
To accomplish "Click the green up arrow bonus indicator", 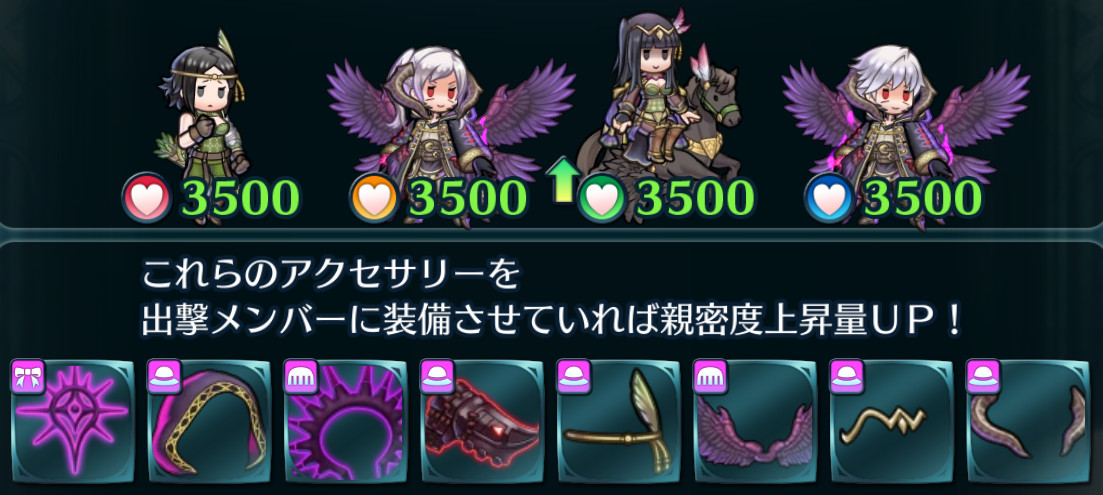I will pyautogui.click(x=561, y=179).
